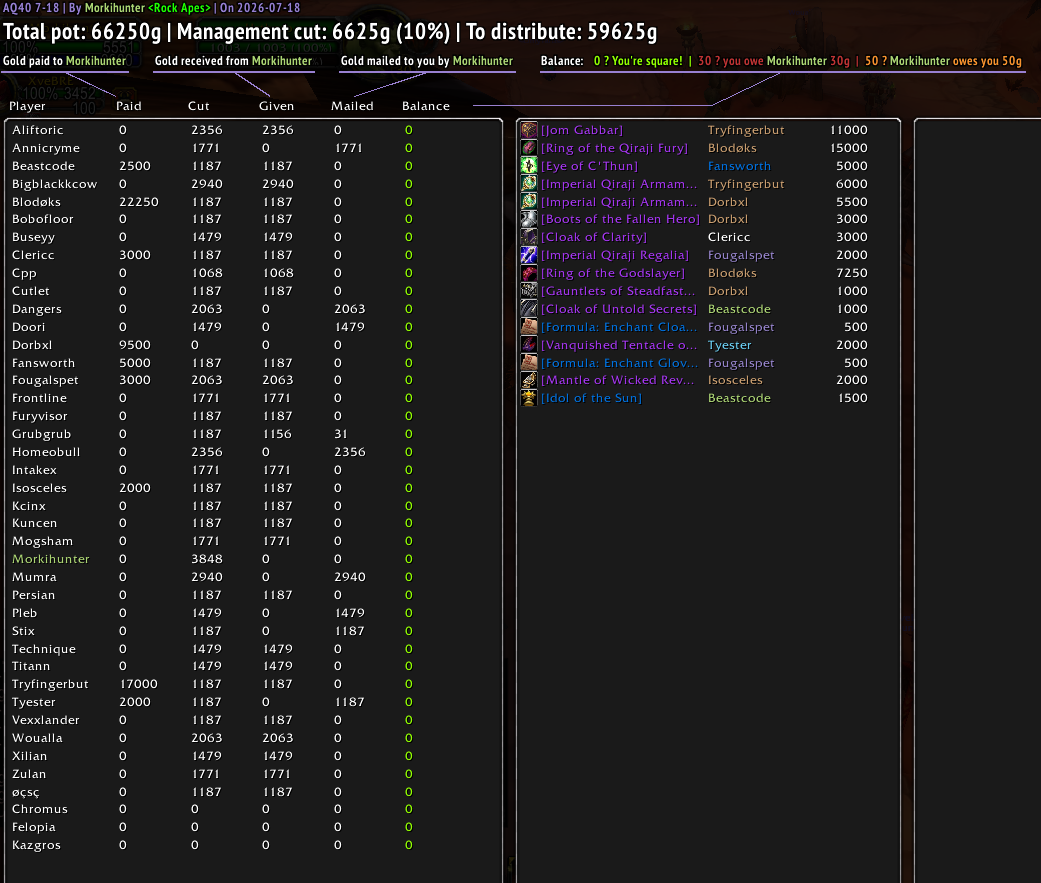The width and height of the screenshot is (1041, 883).
Task: Click the Ring of the Godslayer icon
Action: [x=528, y=273]
